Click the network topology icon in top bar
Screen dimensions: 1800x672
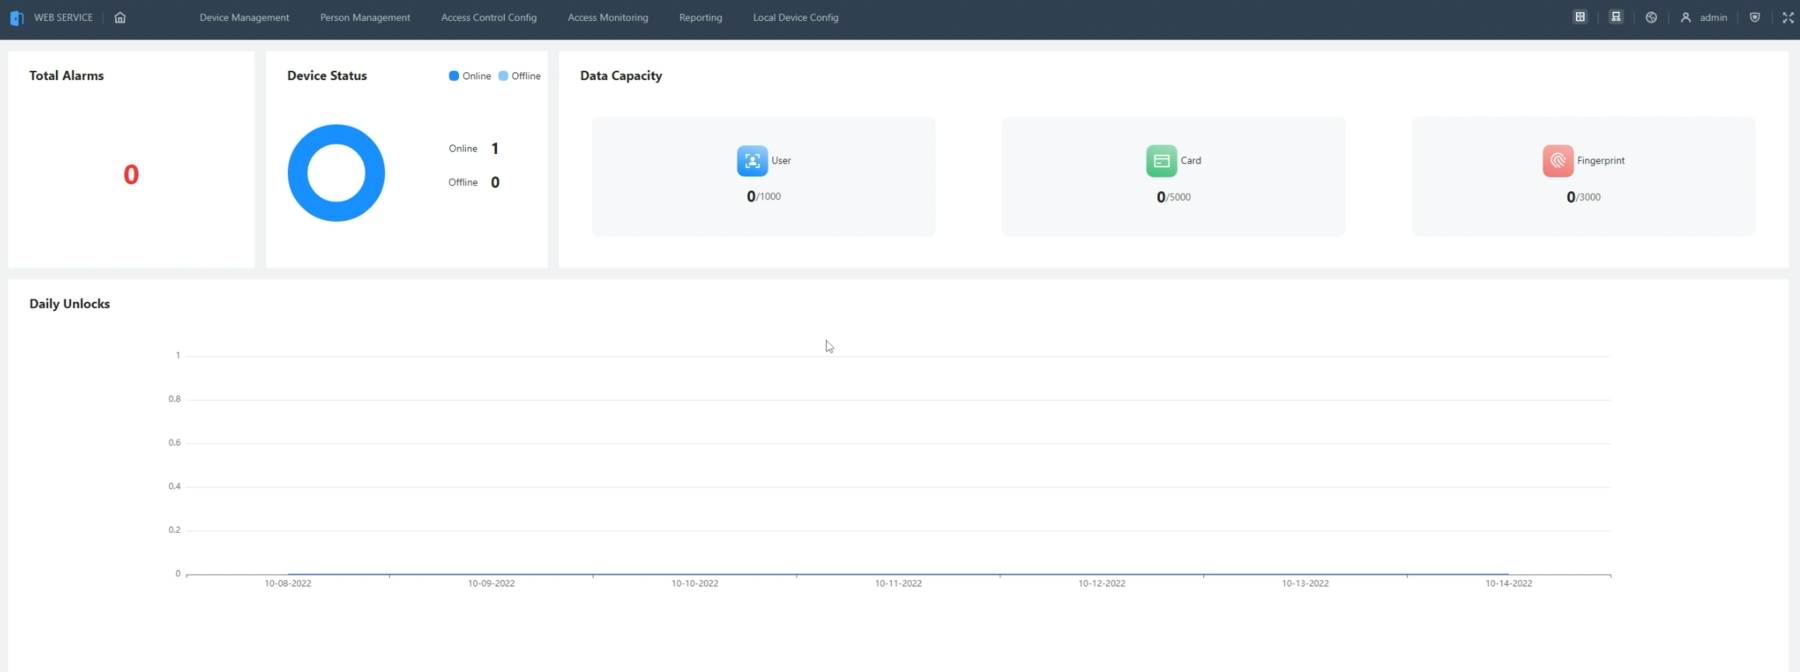click(x=1616, y=17)
